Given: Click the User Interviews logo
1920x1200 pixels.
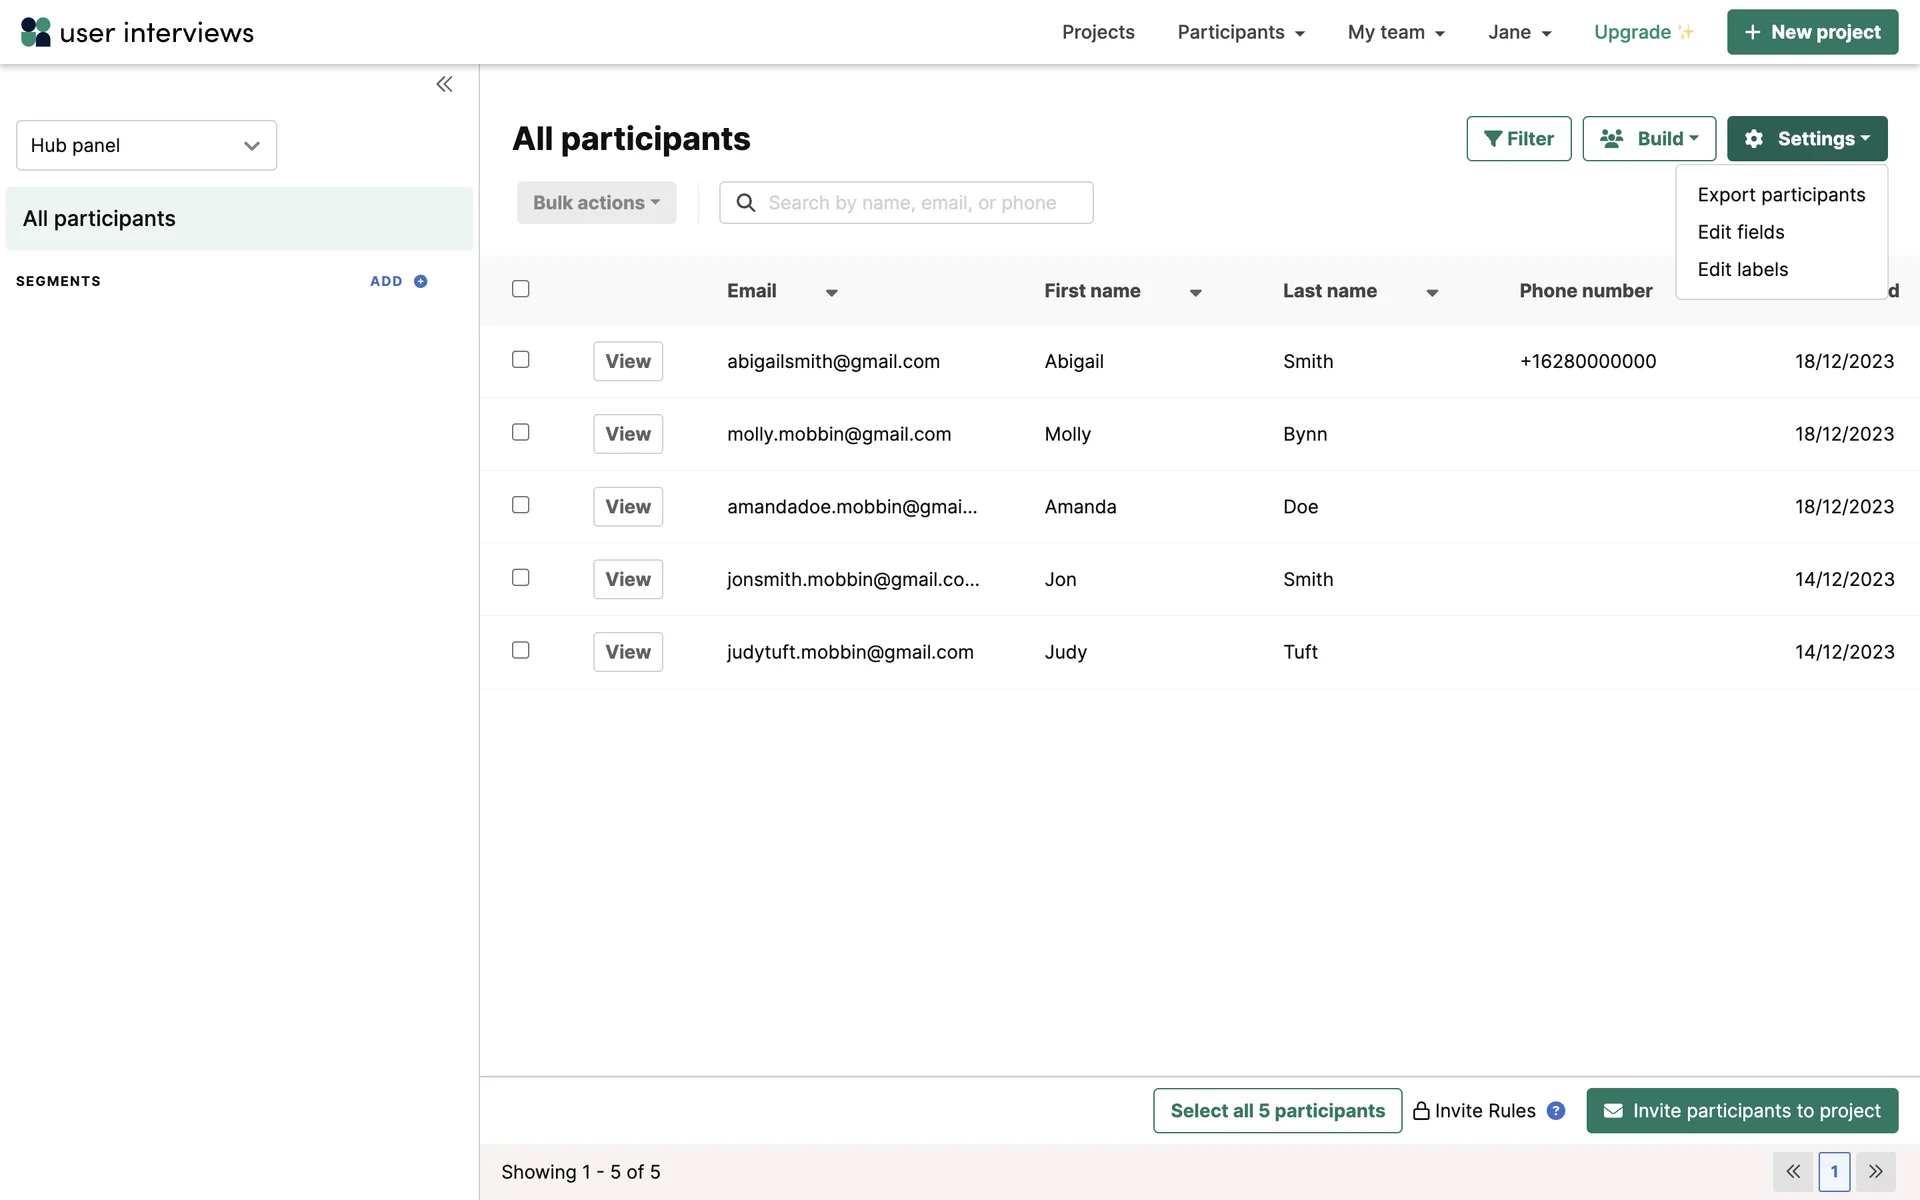Looking at the screenshot, I should tap(137, 32).
